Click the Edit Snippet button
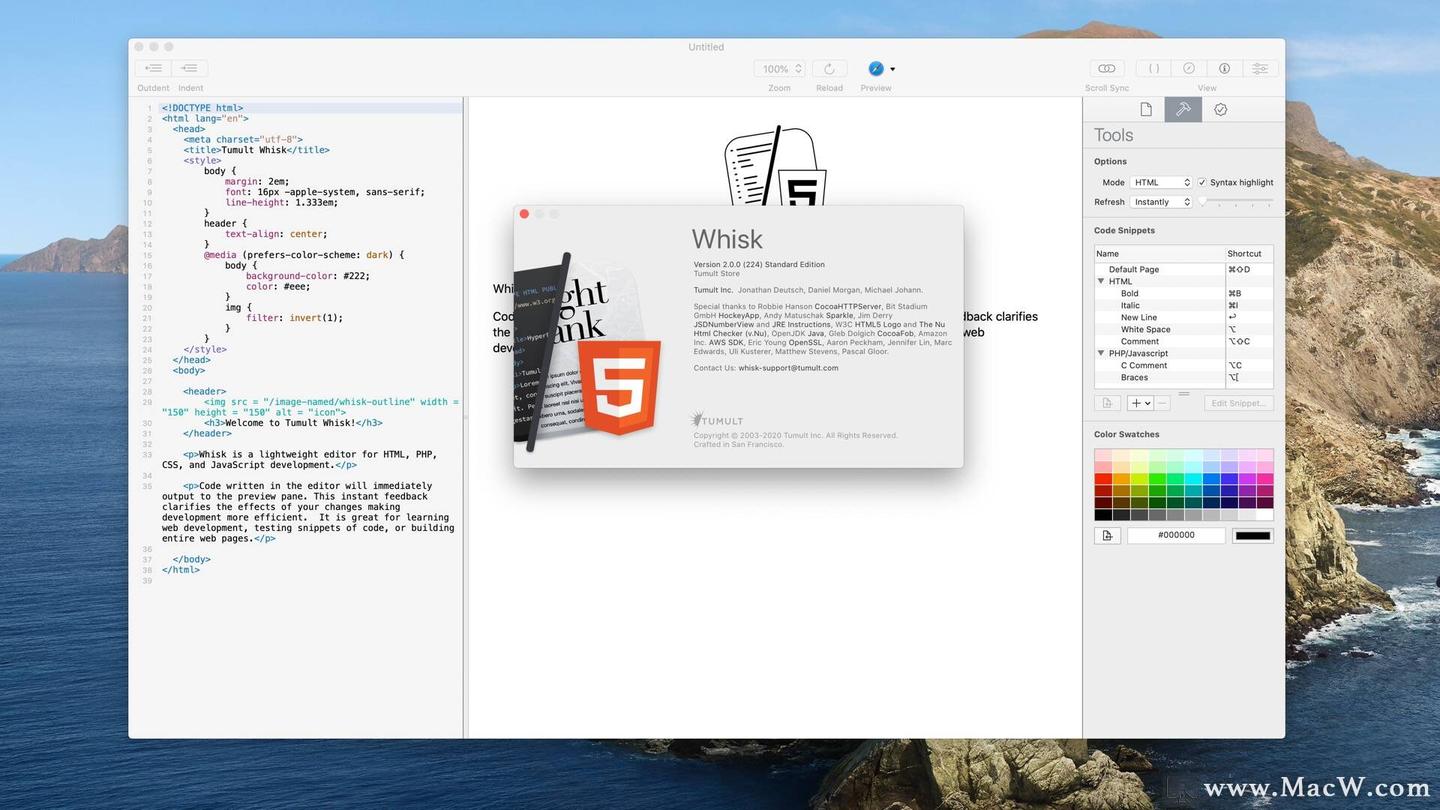This screenshot has height=810, width=1440. click(x=1237, y=403)
